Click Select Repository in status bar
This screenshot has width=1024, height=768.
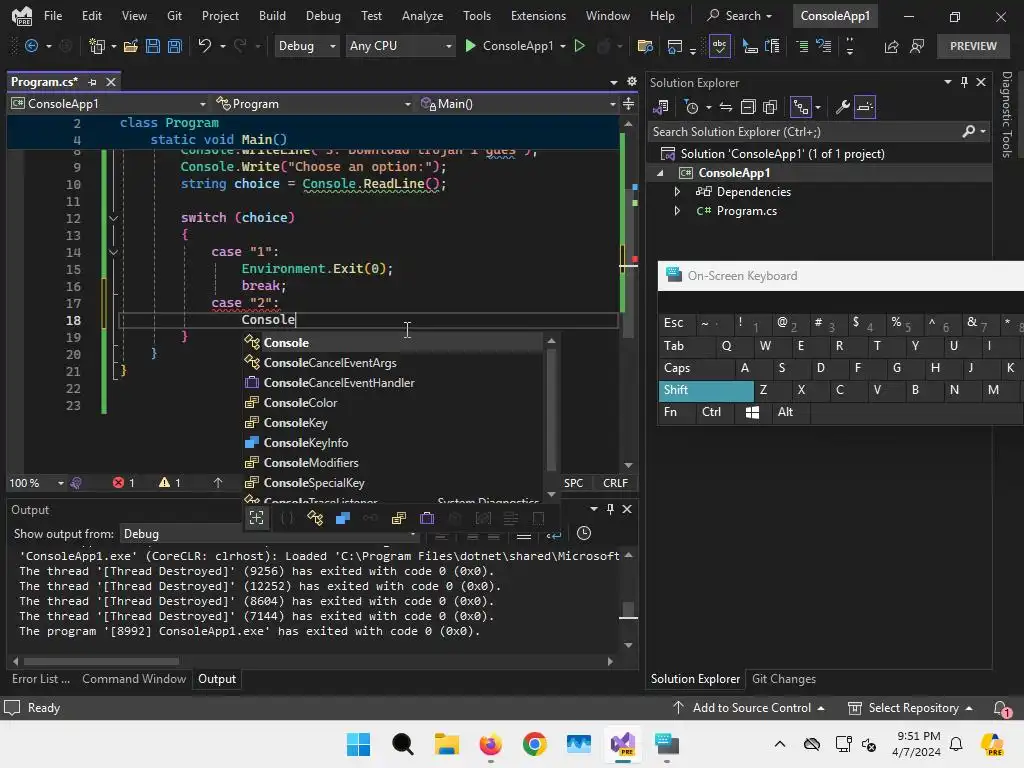coord(910,708)
